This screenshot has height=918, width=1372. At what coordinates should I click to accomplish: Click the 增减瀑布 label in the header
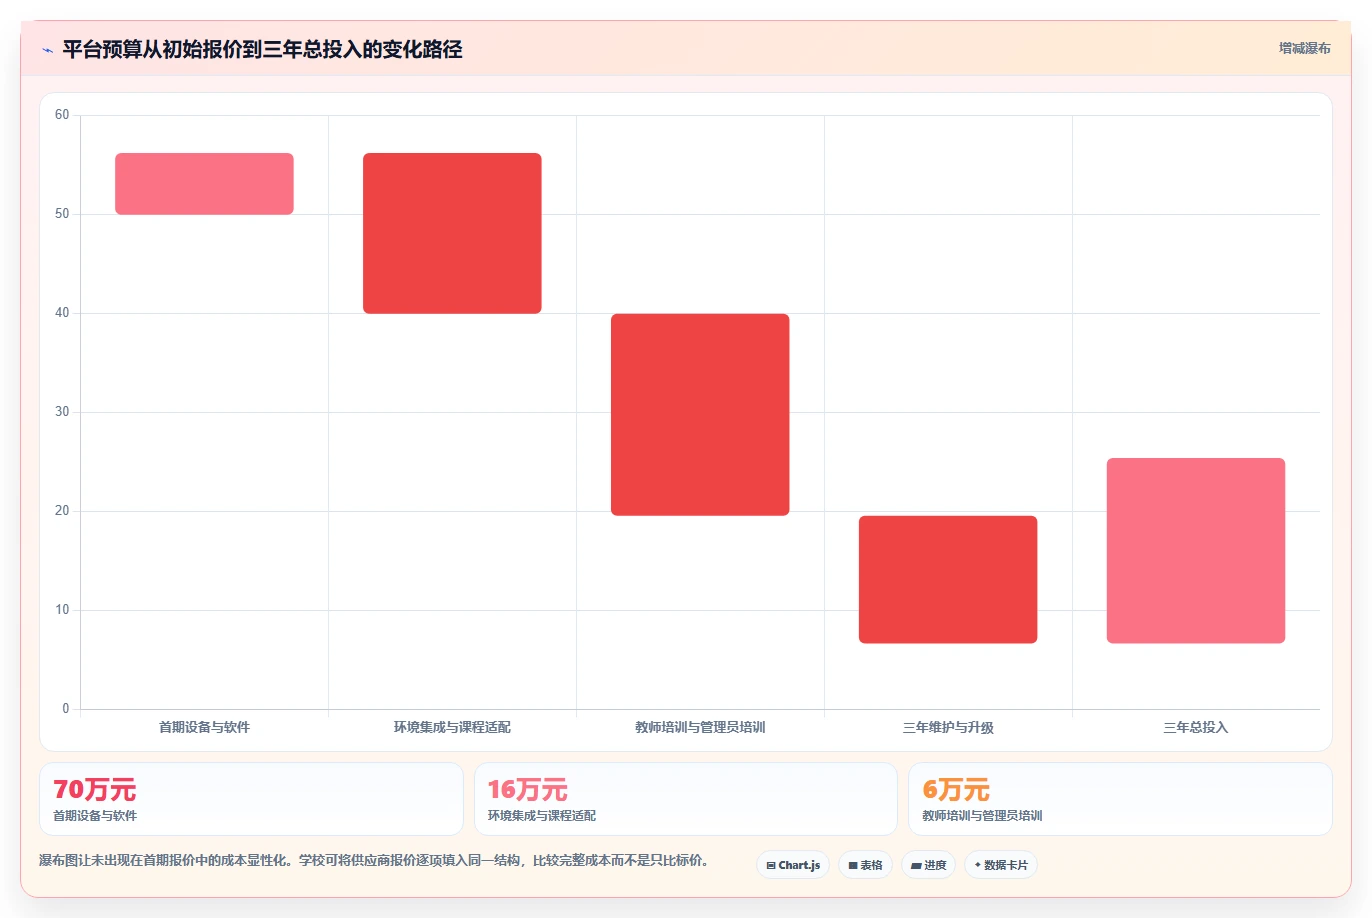[x=1305, y=48]
